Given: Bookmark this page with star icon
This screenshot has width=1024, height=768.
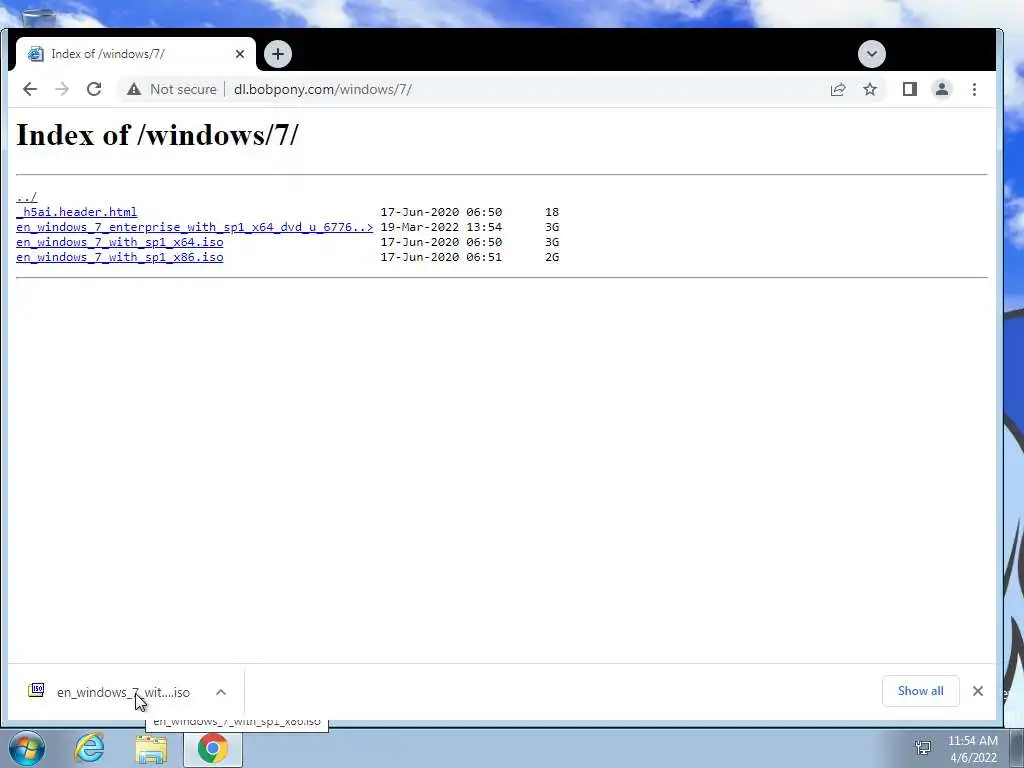Looking at the screenshot, I should [870, 89].
